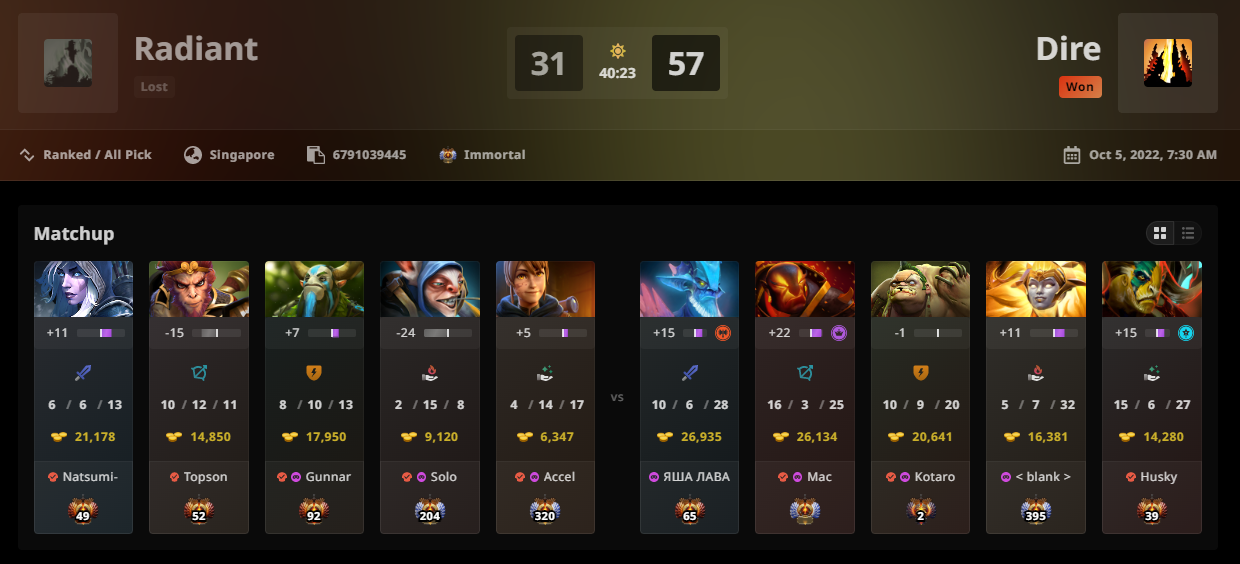Click the rank badge numbered 204 under Solo

(x=429, y=511)
